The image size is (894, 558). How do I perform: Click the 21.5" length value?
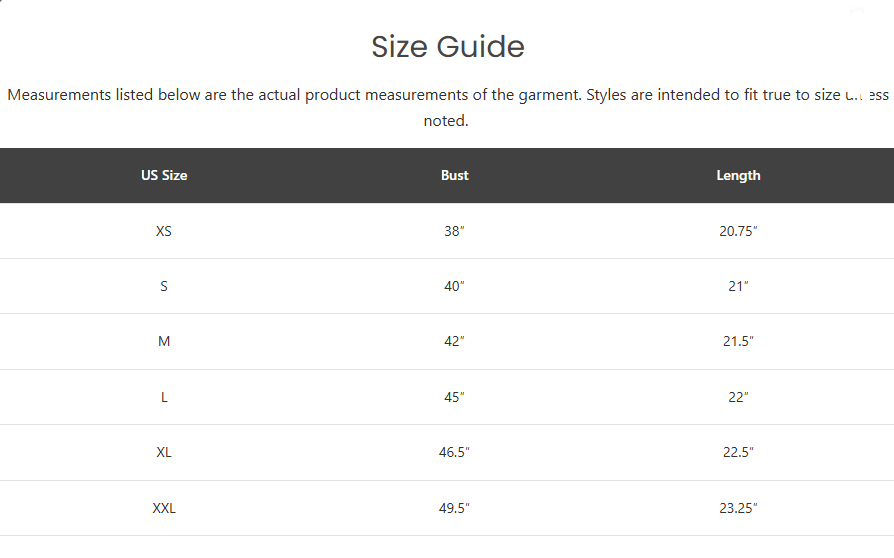pyautogui.click(x=738, y=341)
